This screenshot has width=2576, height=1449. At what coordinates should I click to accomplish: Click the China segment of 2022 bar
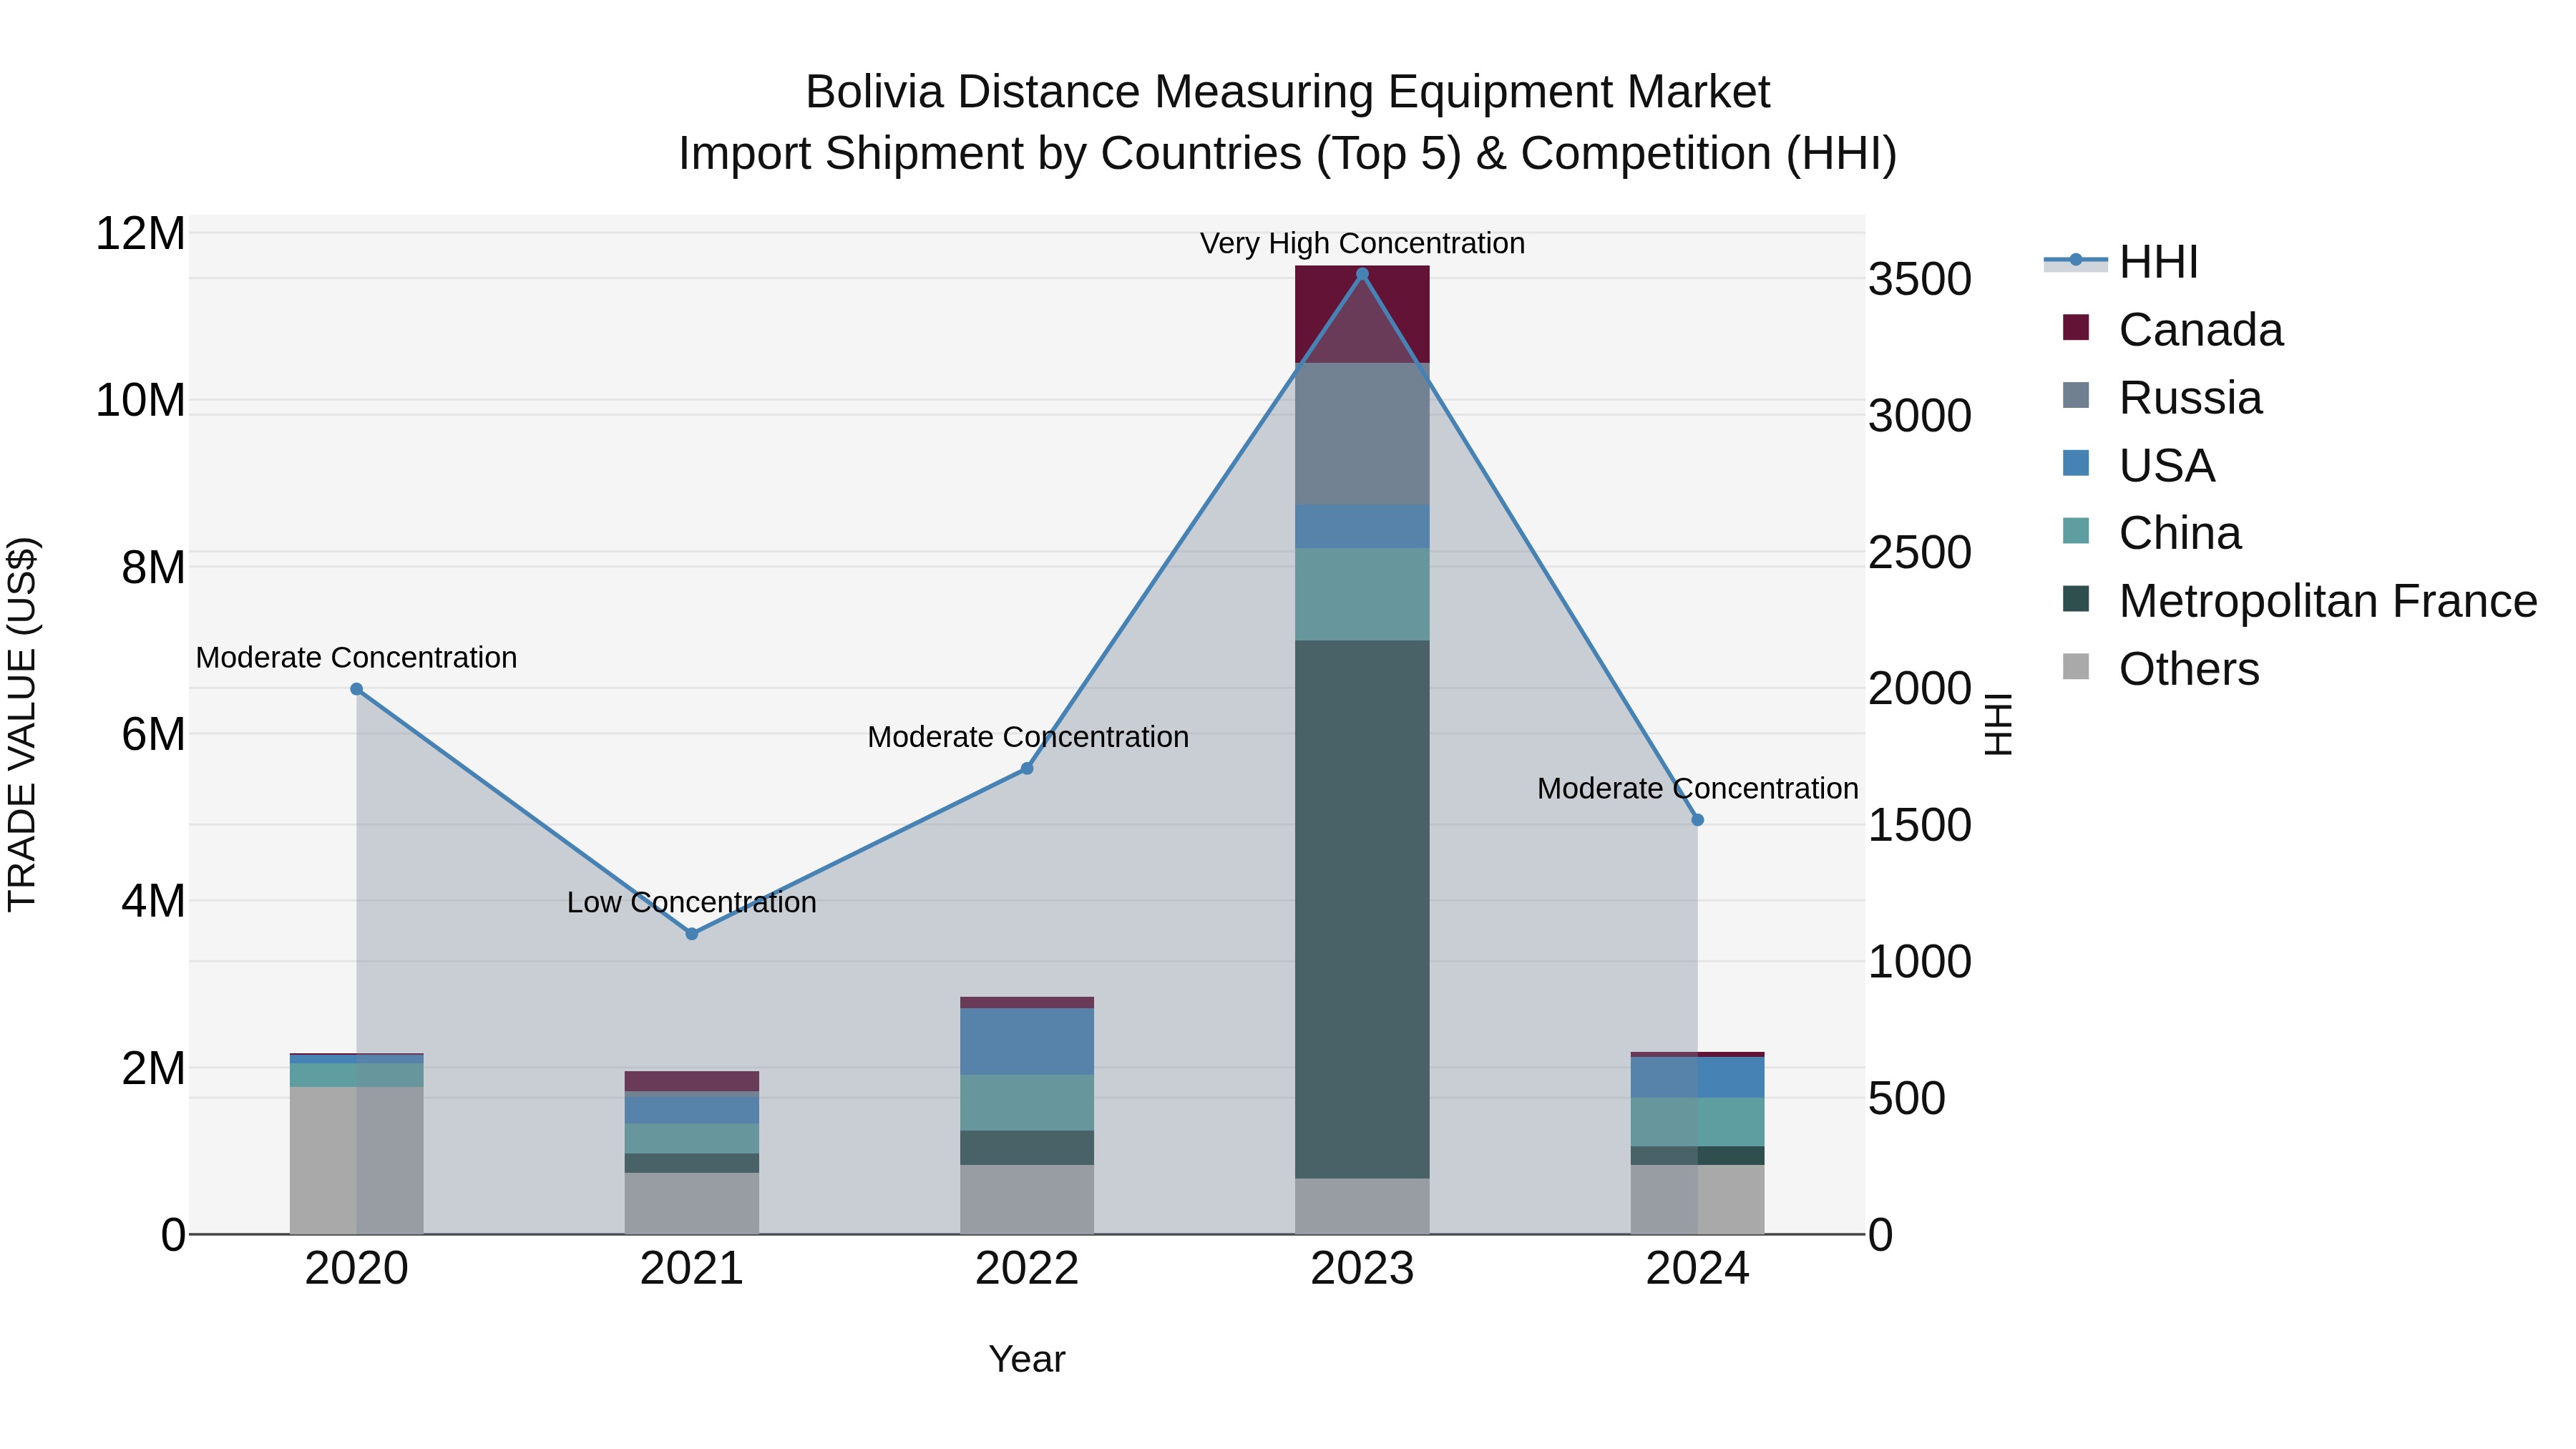(x=1027, y=1103)
